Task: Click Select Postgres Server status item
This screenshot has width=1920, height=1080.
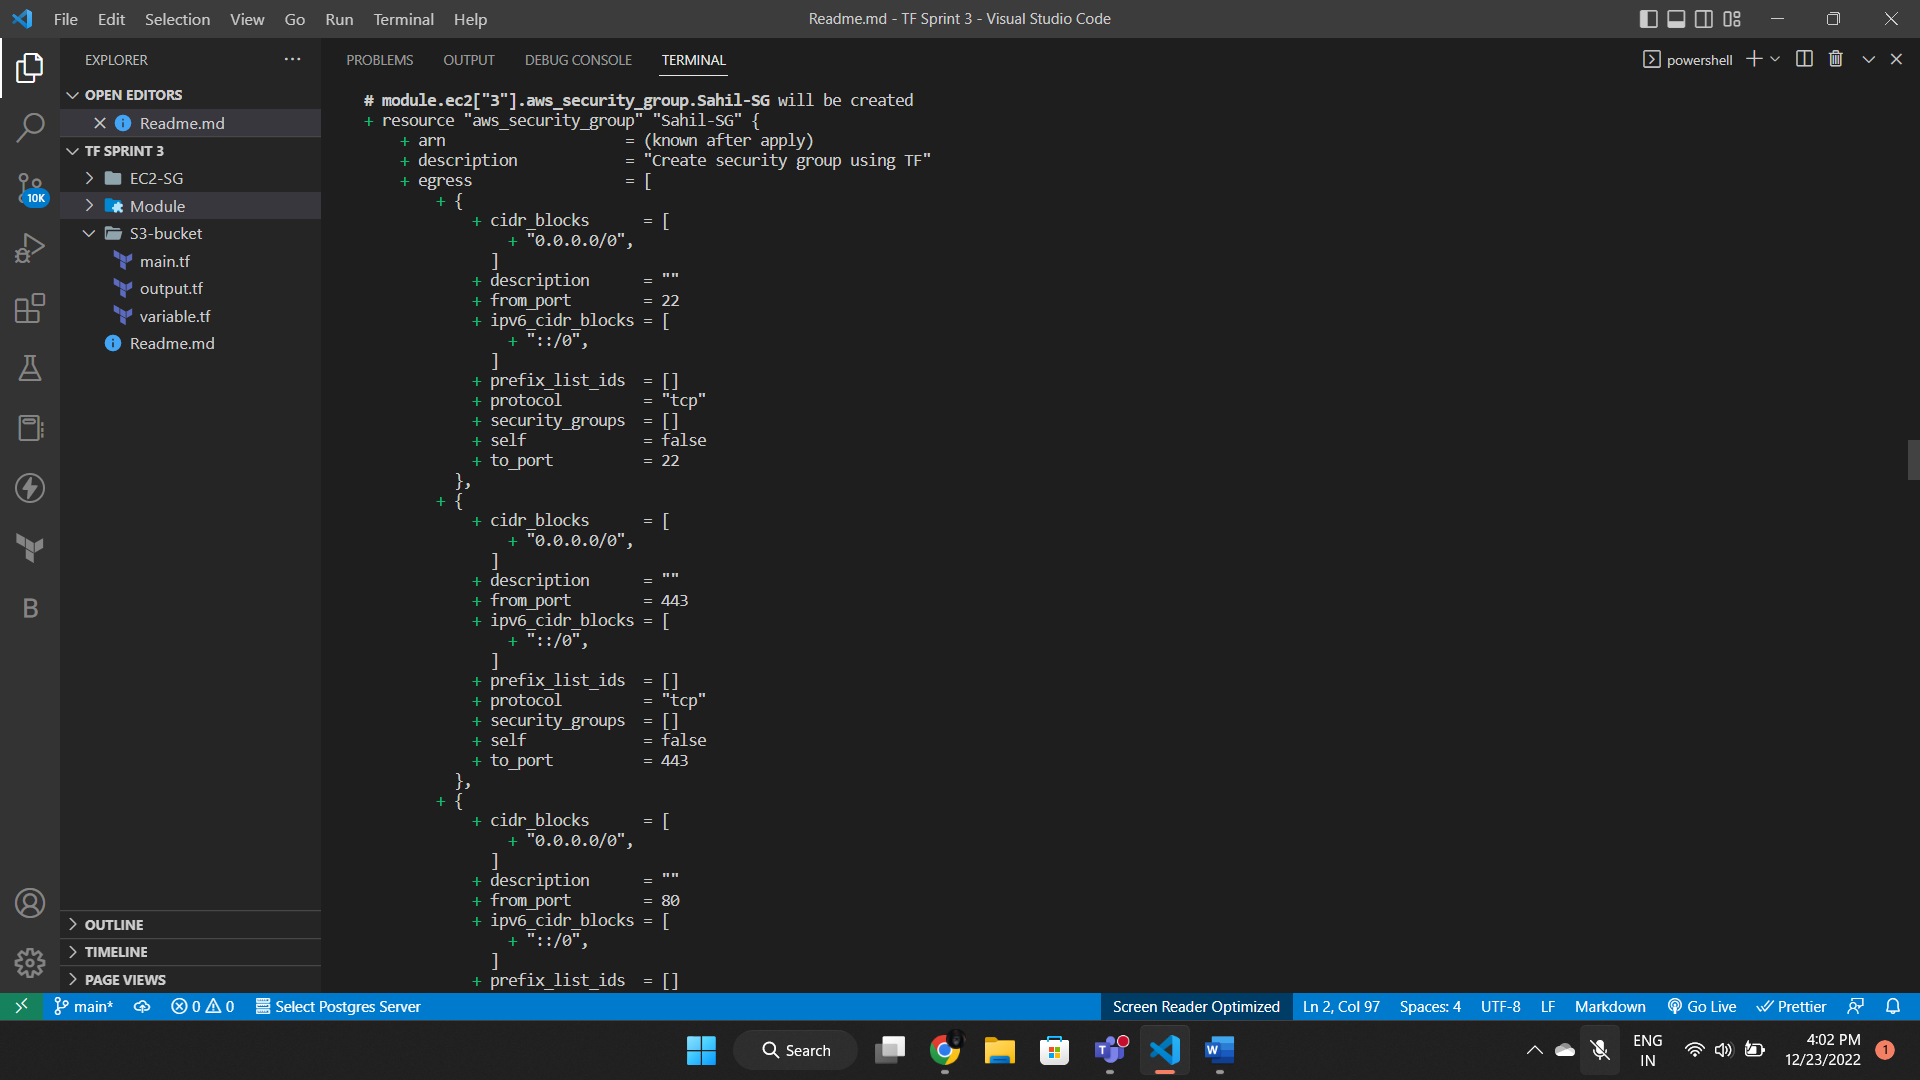Action: pyautogui.click(x=338, y=1006)
